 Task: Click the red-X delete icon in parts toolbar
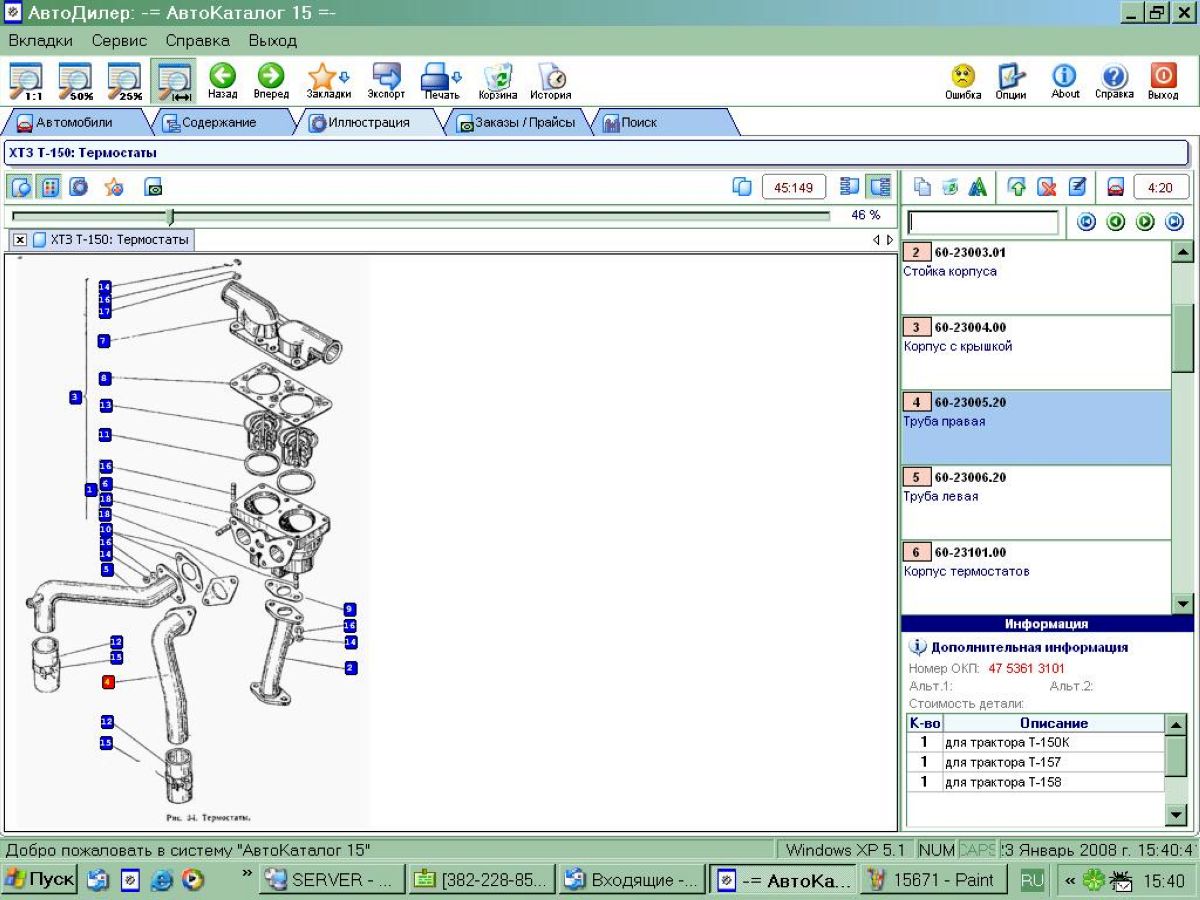tap(1046, 187)
